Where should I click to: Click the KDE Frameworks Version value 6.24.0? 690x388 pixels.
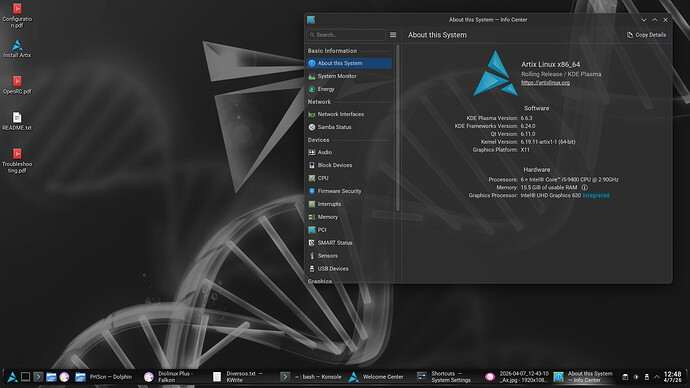(x=528, y=126)
